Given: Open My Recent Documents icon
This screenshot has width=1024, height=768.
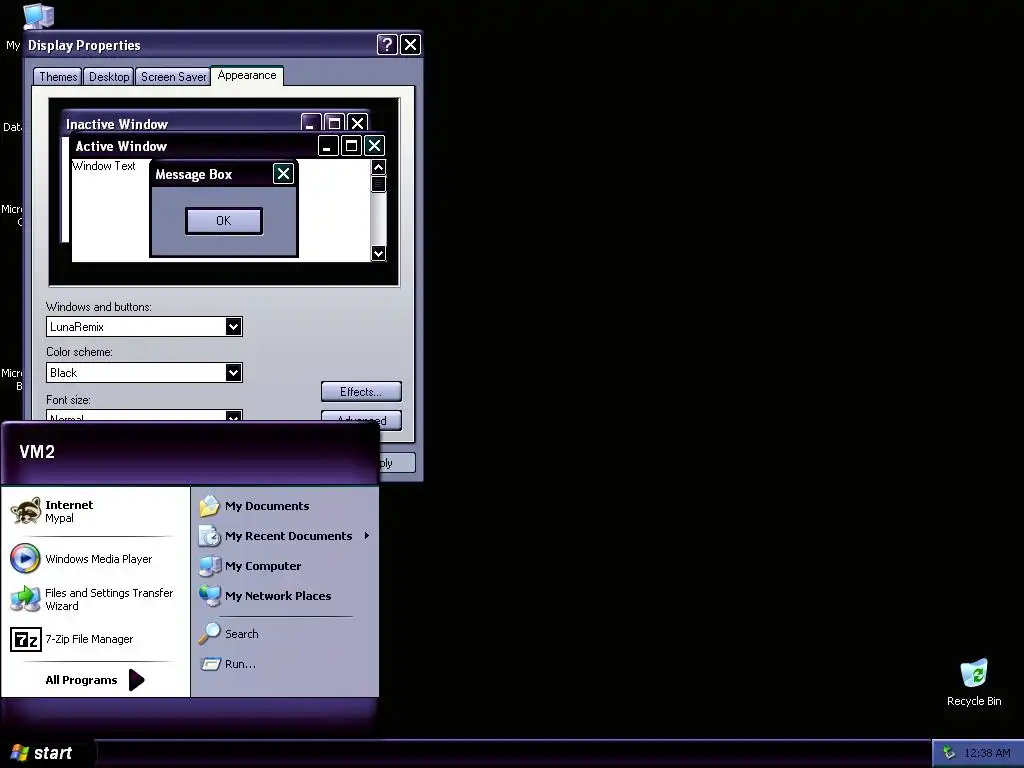Looking at the screenshot, I should point(210,536).
